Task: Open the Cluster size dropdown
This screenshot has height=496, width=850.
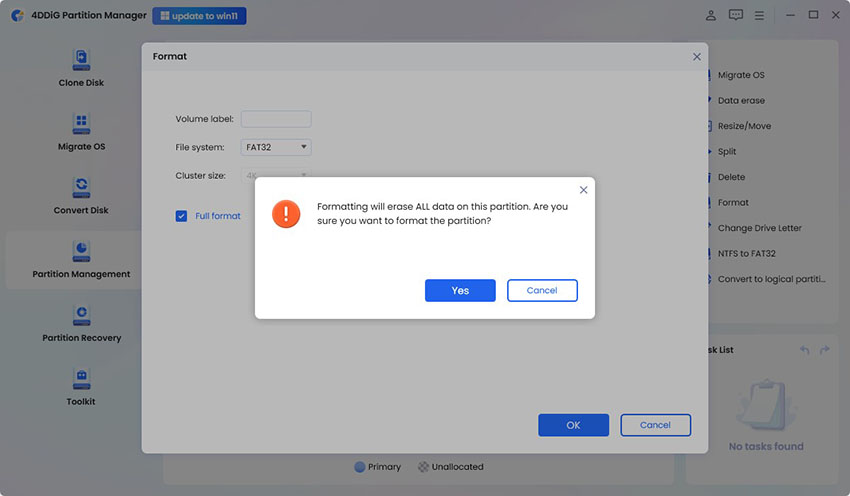Action: tap(276, 175)
